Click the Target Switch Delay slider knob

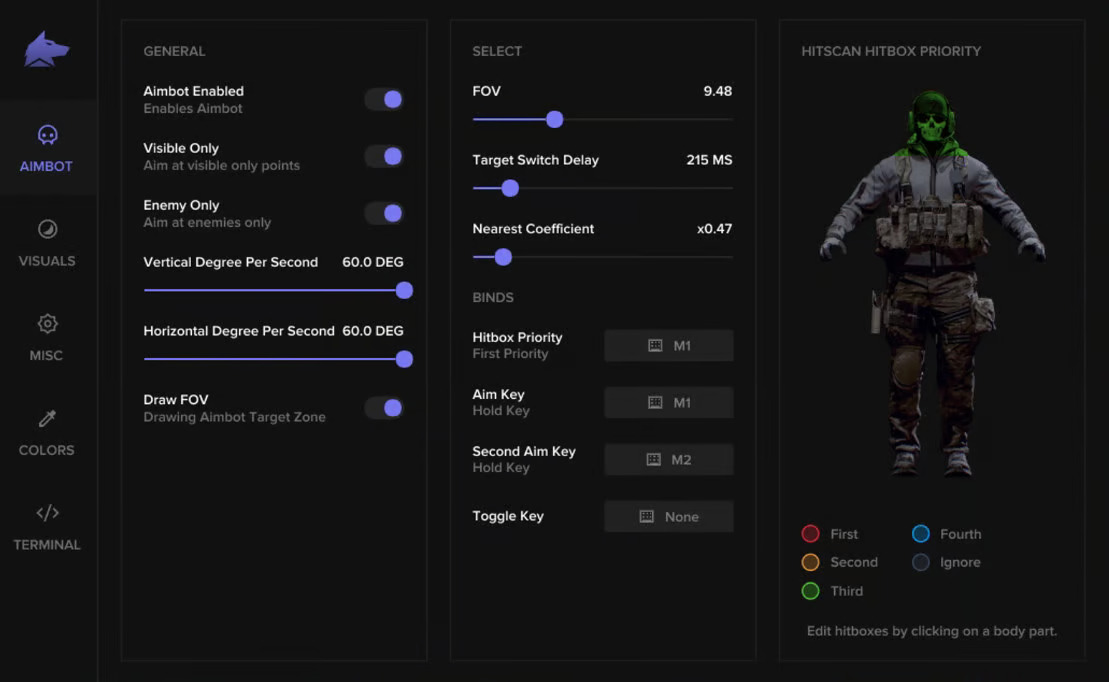pyautogui.click(x=510, y=188)
